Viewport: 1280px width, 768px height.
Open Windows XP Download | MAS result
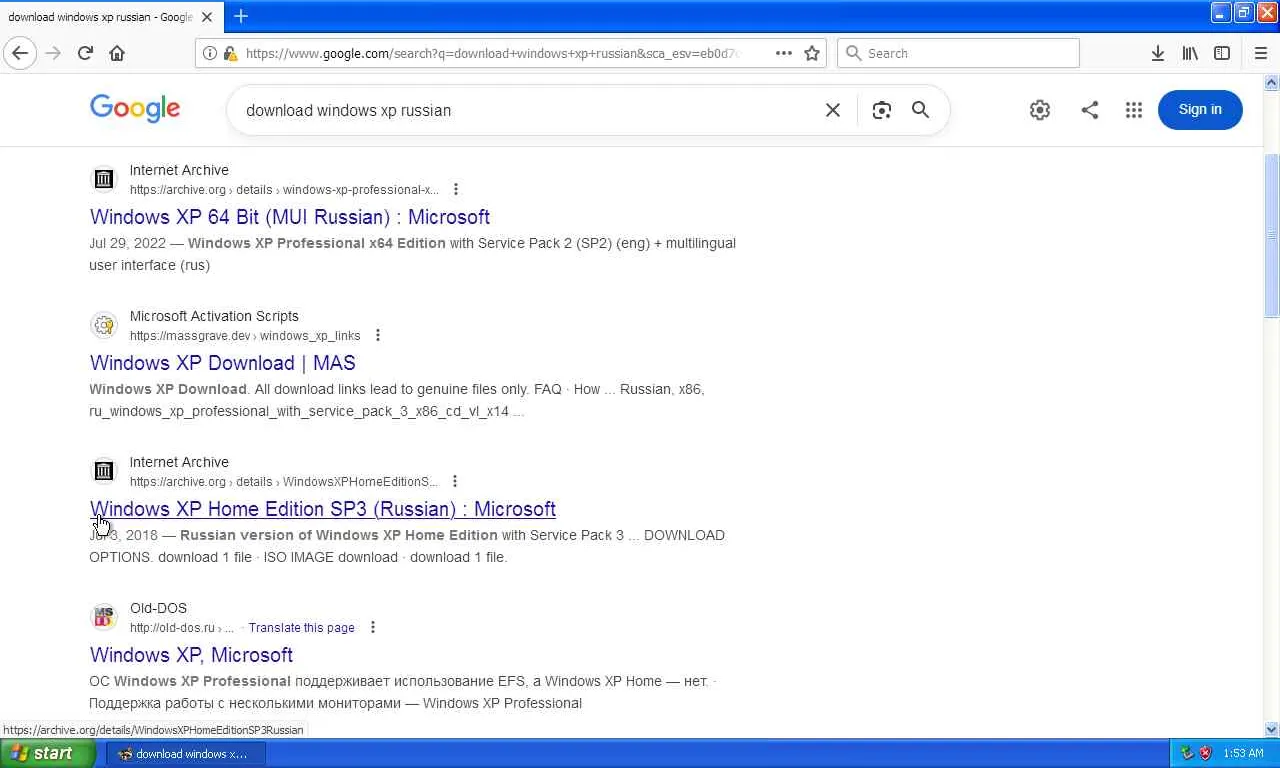[223, 363]
